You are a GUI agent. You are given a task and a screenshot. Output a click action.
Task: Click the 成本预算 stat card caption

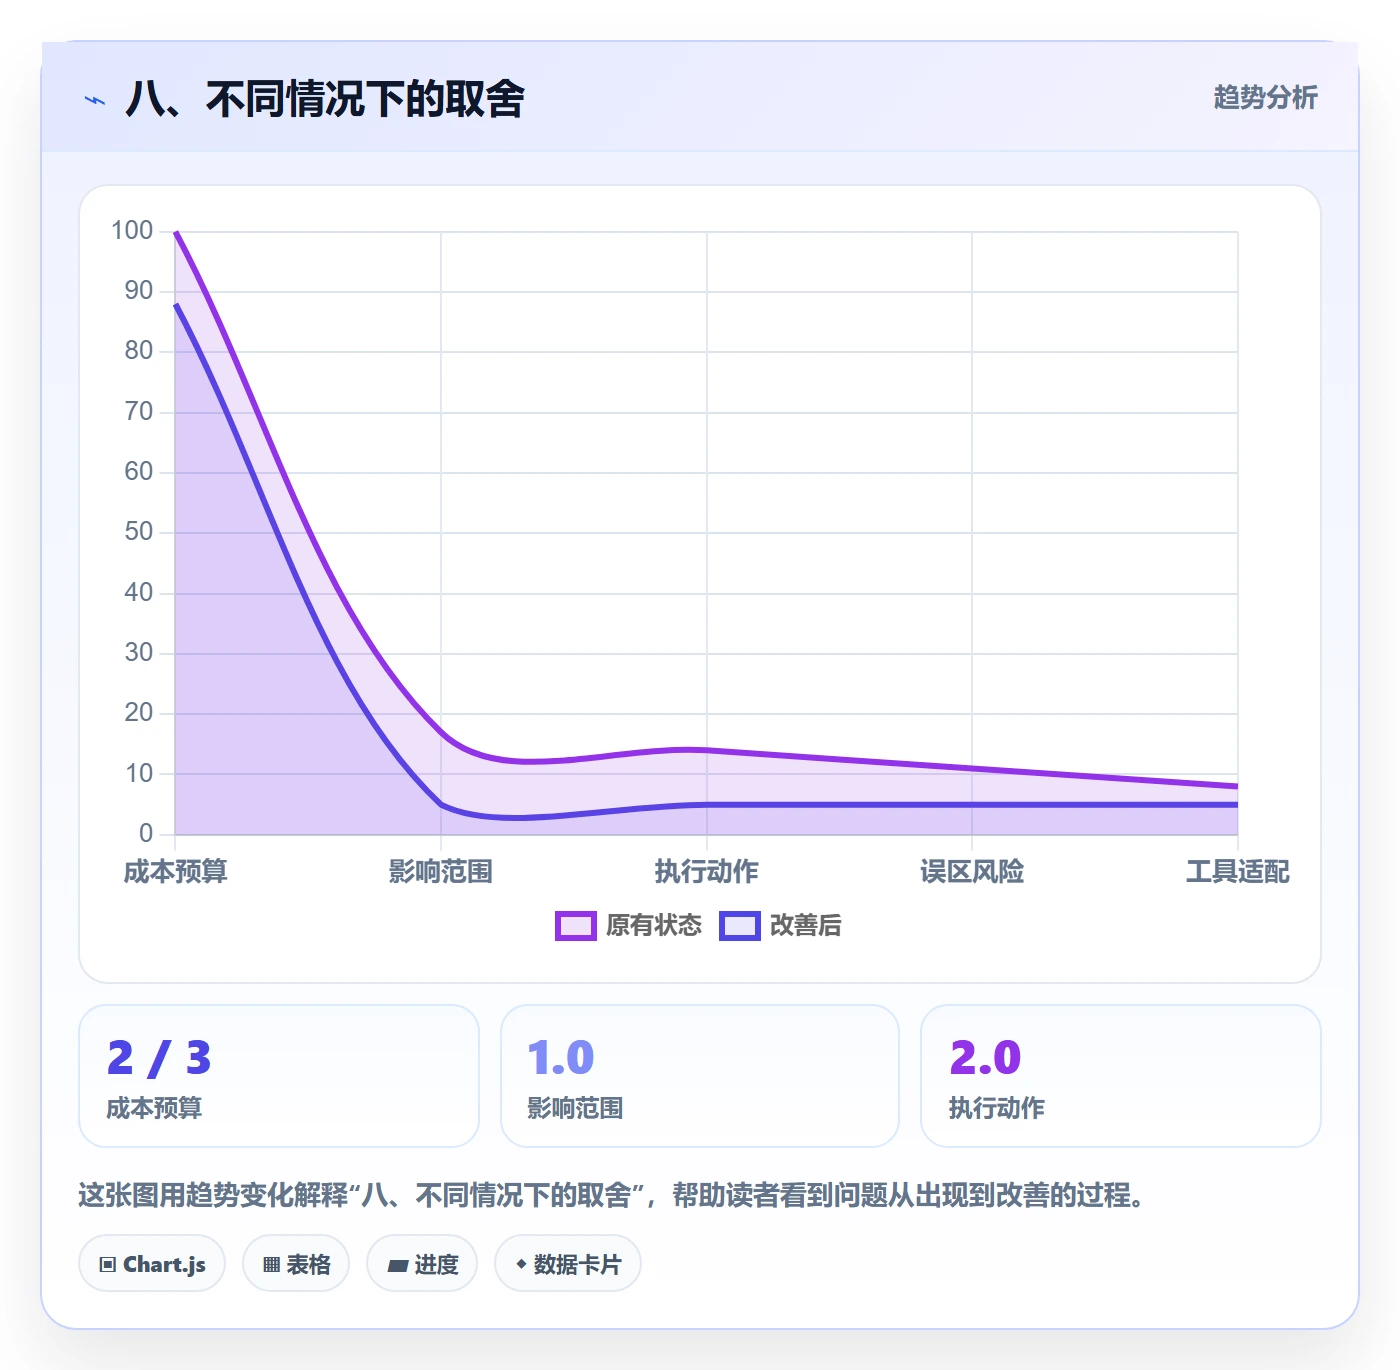pos(154,1108)
